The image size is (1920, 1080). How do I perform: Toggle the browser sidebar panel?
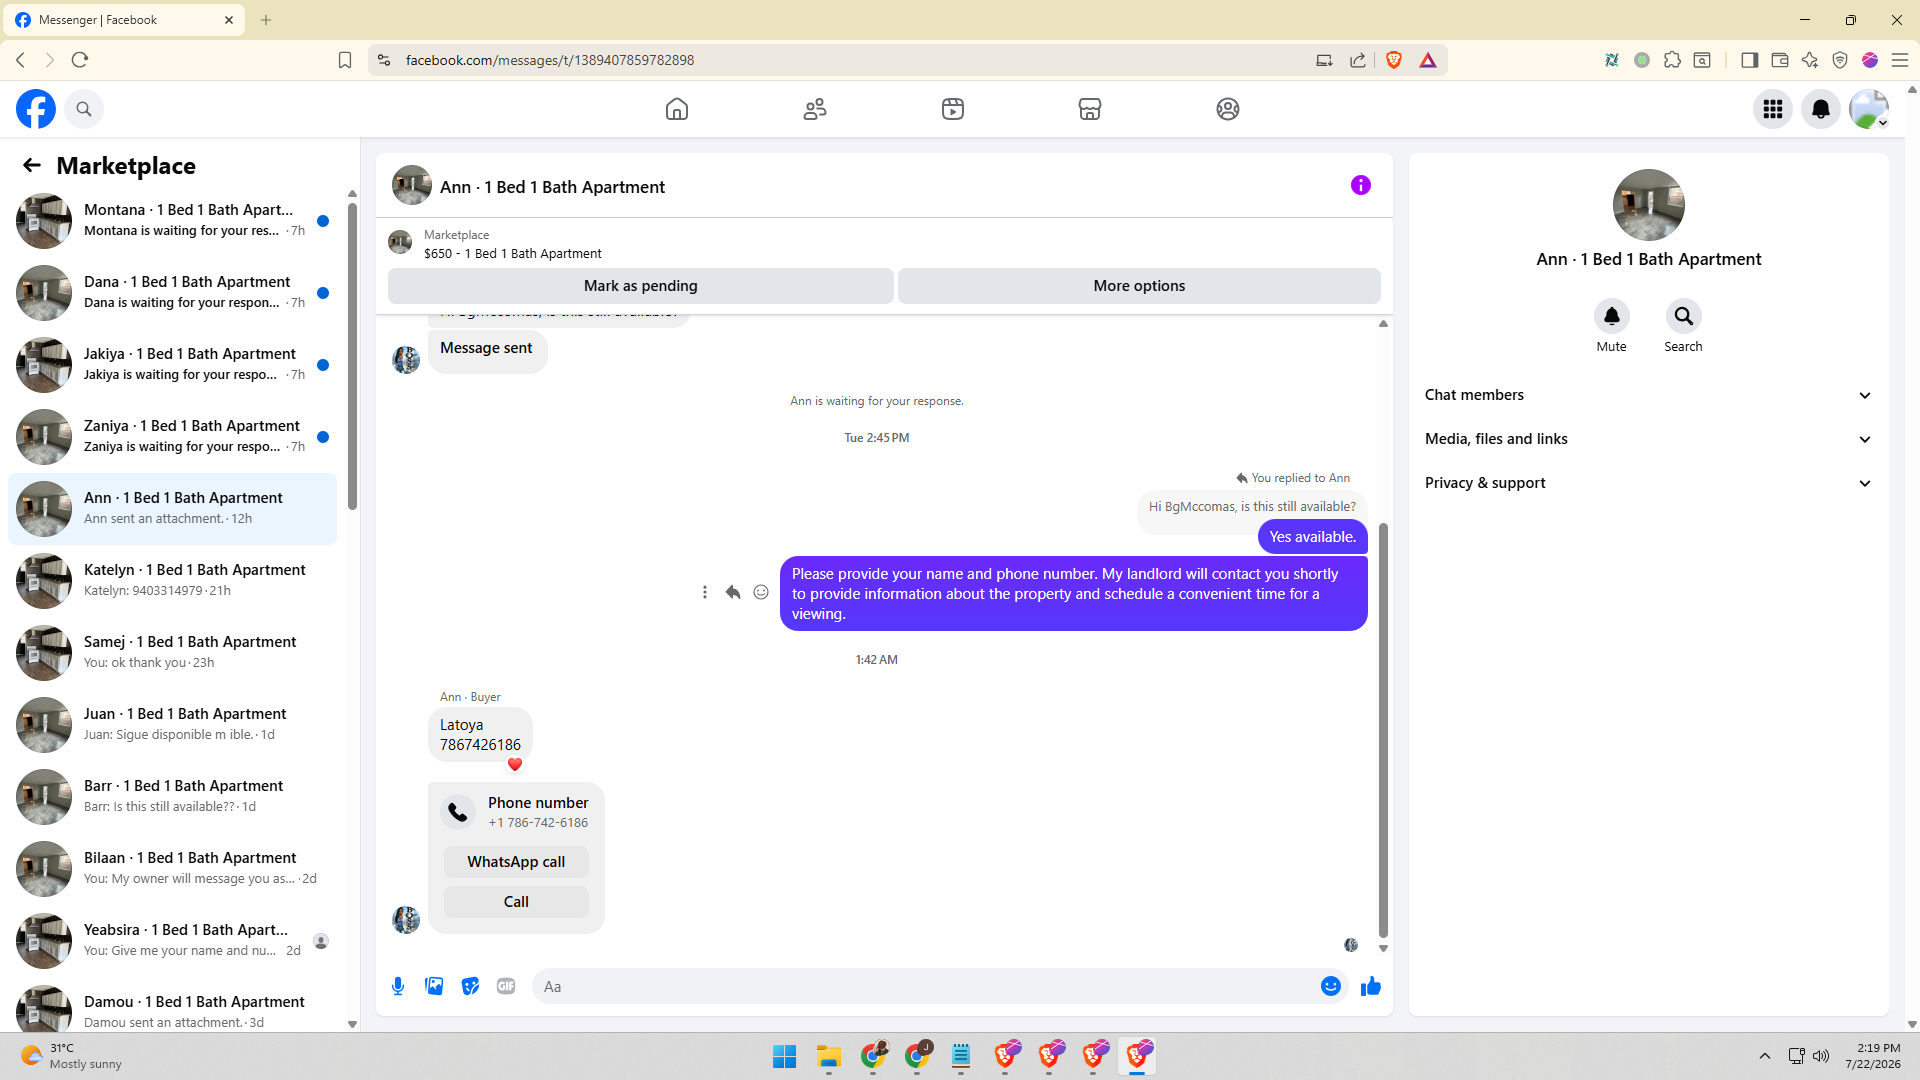[x=1749, y=60]
